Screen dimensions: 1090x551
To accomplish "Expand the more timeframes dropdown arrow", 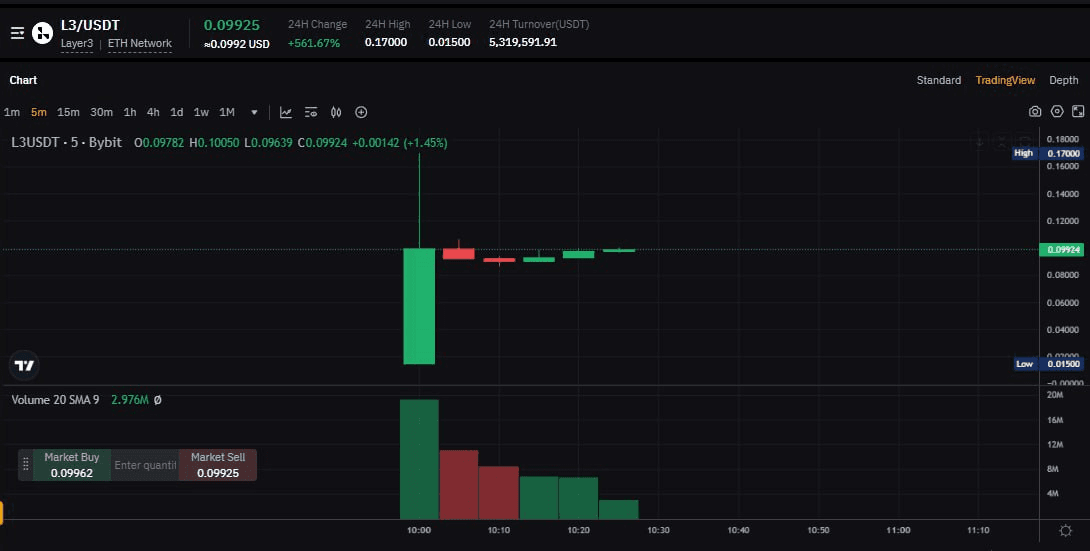I will pos(254,112).
